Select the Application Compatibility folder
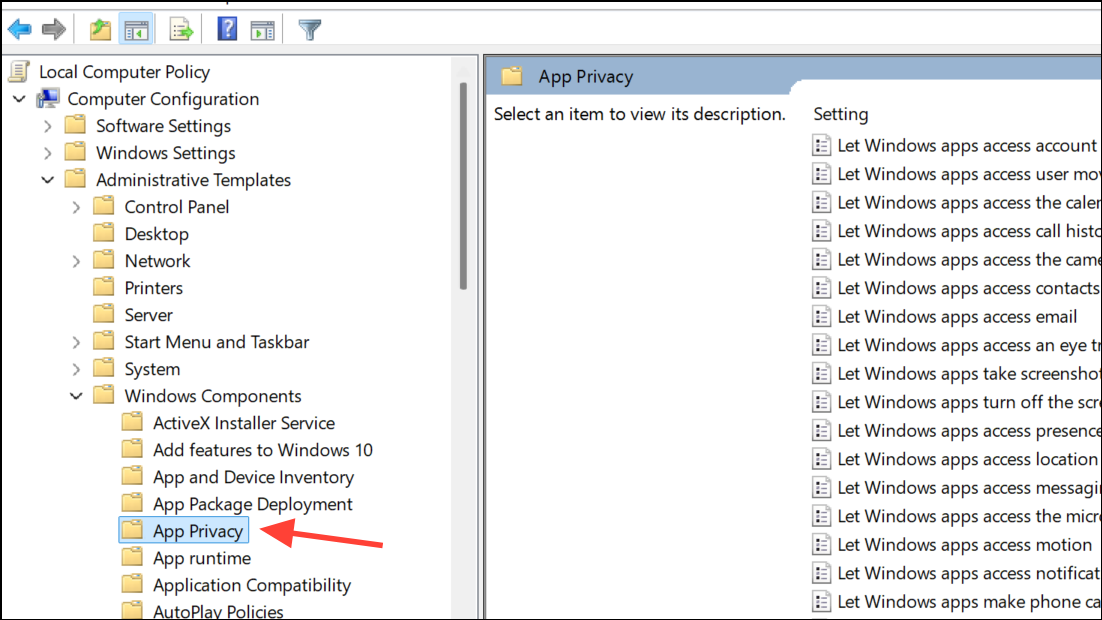The height and width of the screenshot is (620, 1102). point(251,585)
